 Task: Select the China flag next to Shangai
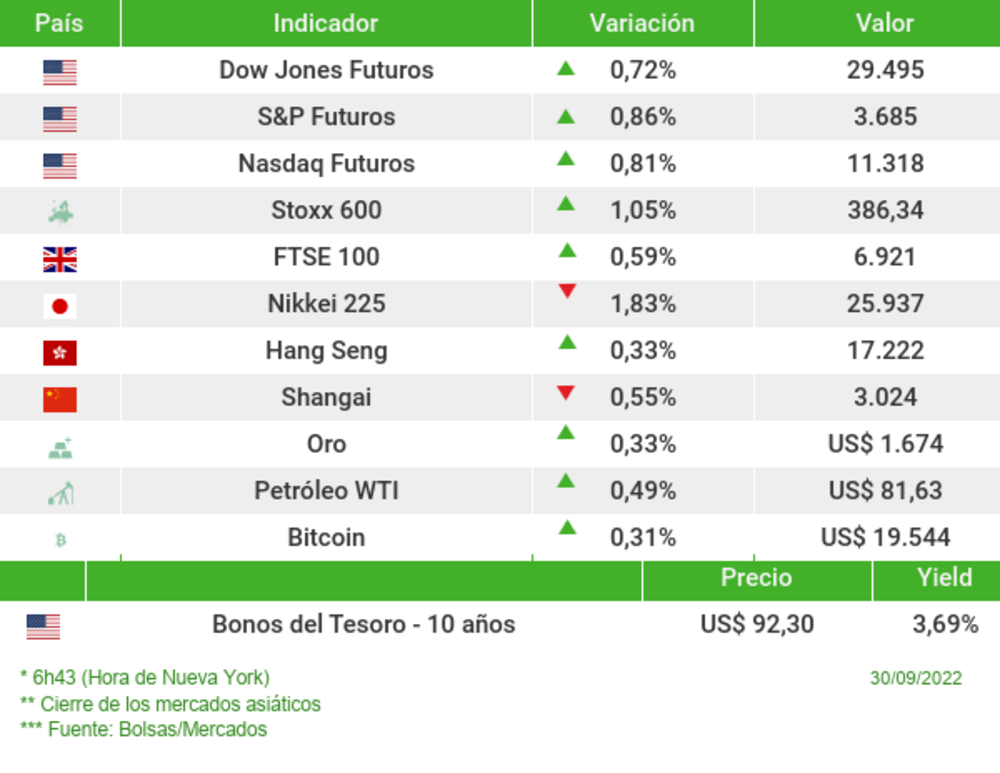pos(60,400)
